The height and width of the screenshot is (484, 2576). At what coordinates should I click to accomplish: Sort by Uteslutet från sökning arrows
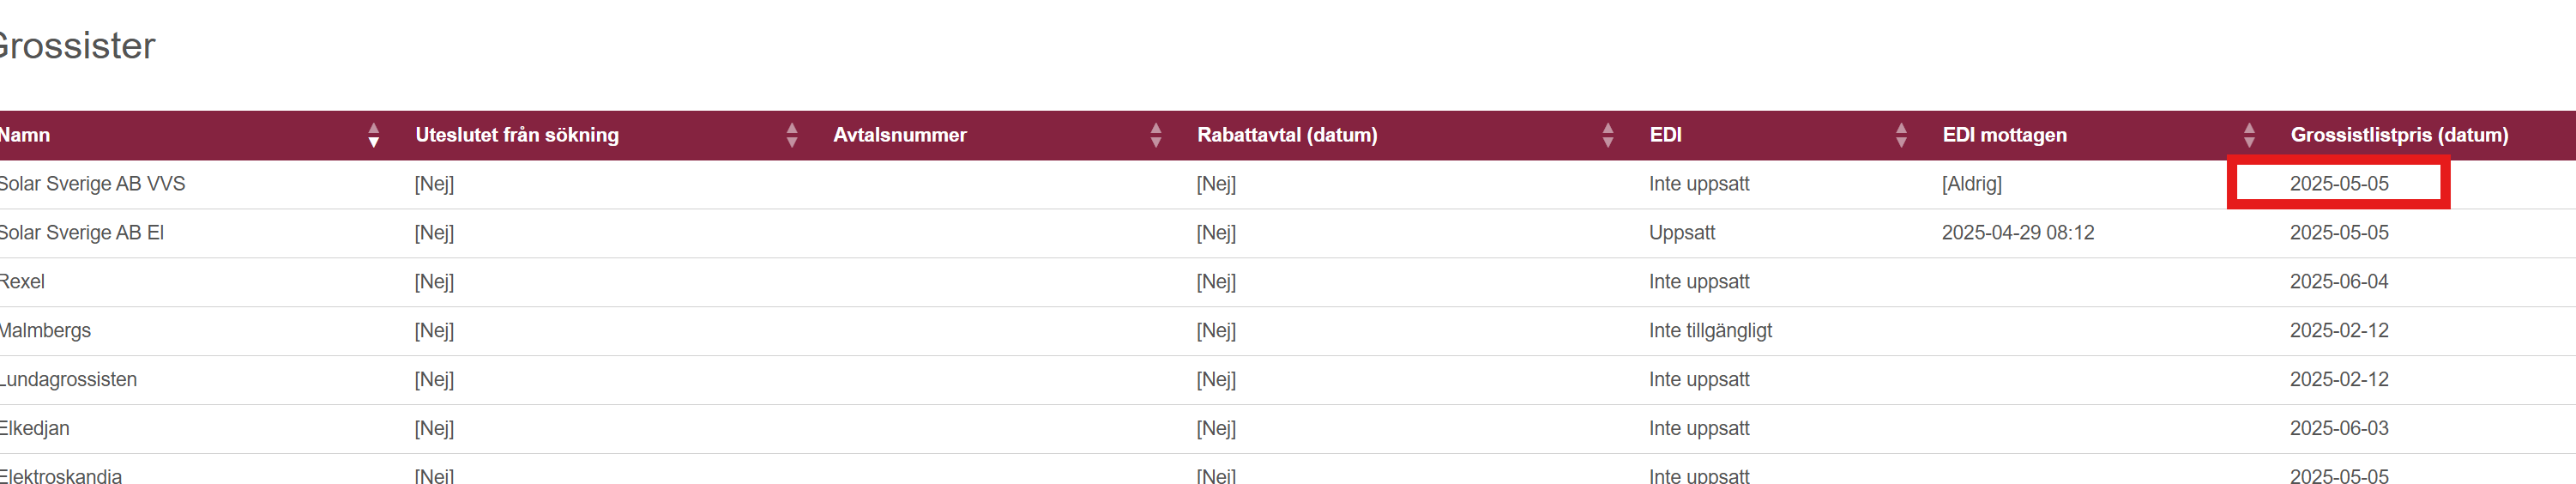[x=791, y=135]
